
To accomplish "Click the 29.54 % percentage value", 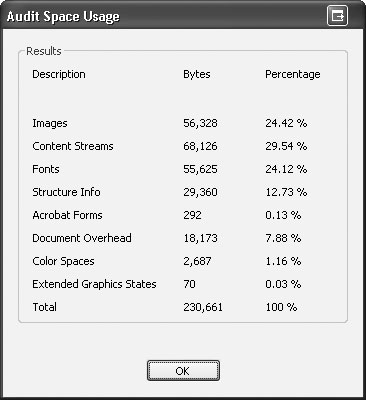I will pyautogui.click(x=286, y=146).
